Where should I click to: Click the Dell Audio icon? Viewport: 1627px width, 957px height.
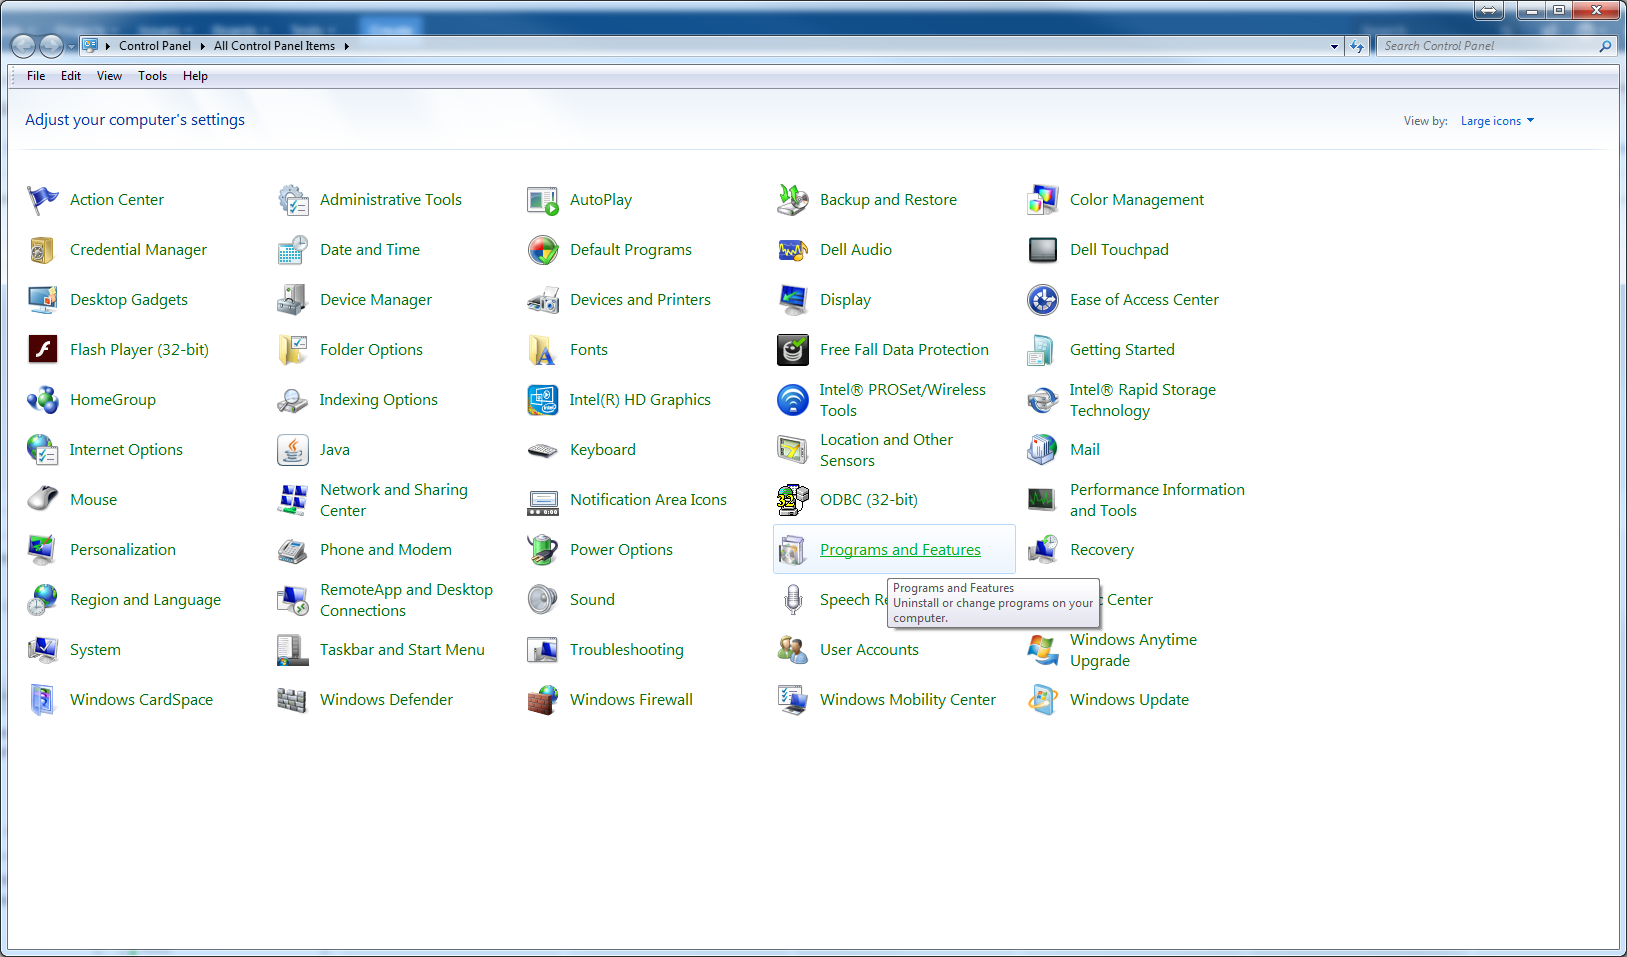tap(793, 250)
